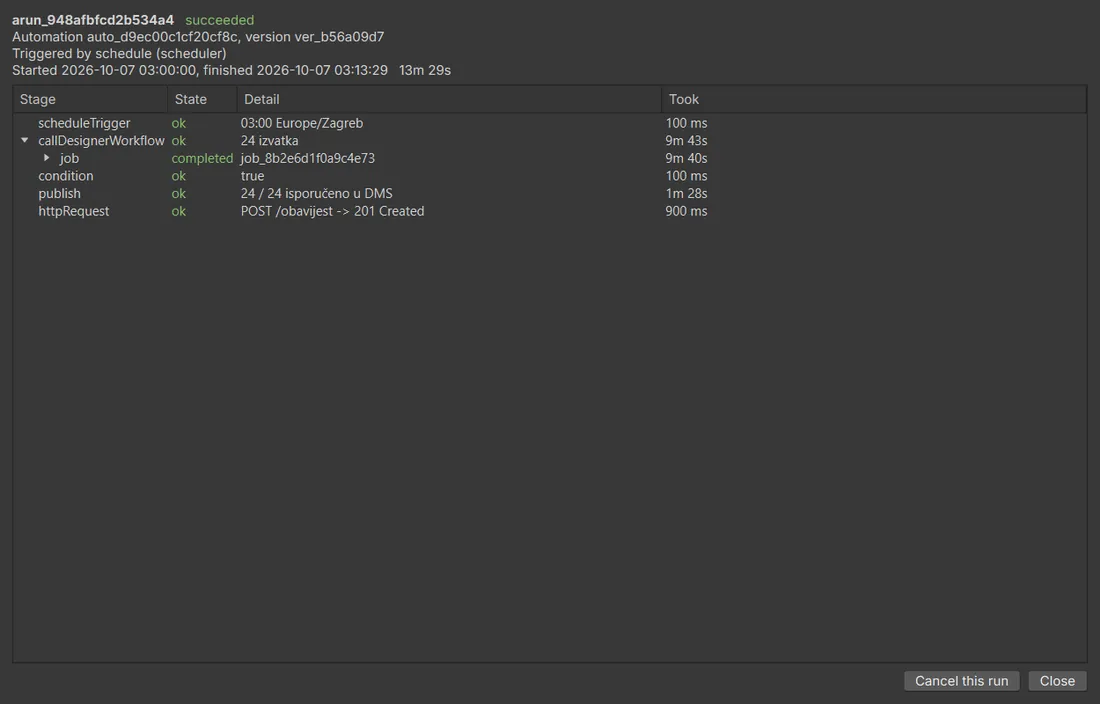Image resolution: width=1100 pixels, height=704 pixels.
Task: Click the '100 ms' duration of scheduleTrigger
Action: pos(686,123)
